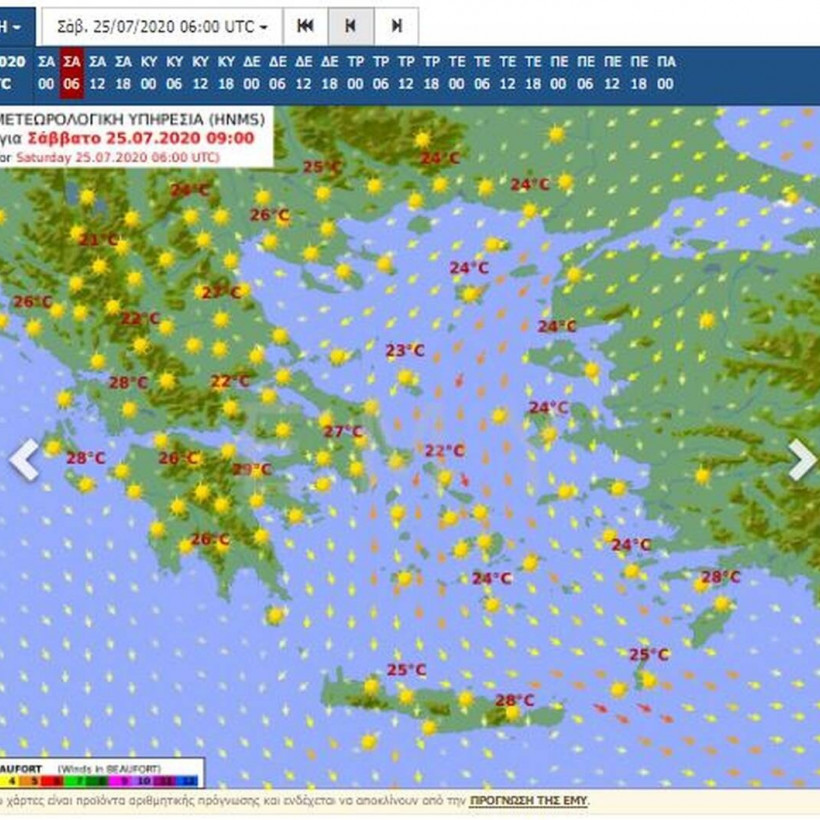Image resolution: width=820 pixels, height=820 pixels.
Task: Click the 21°C temperature label
Action: coord(98,240)
